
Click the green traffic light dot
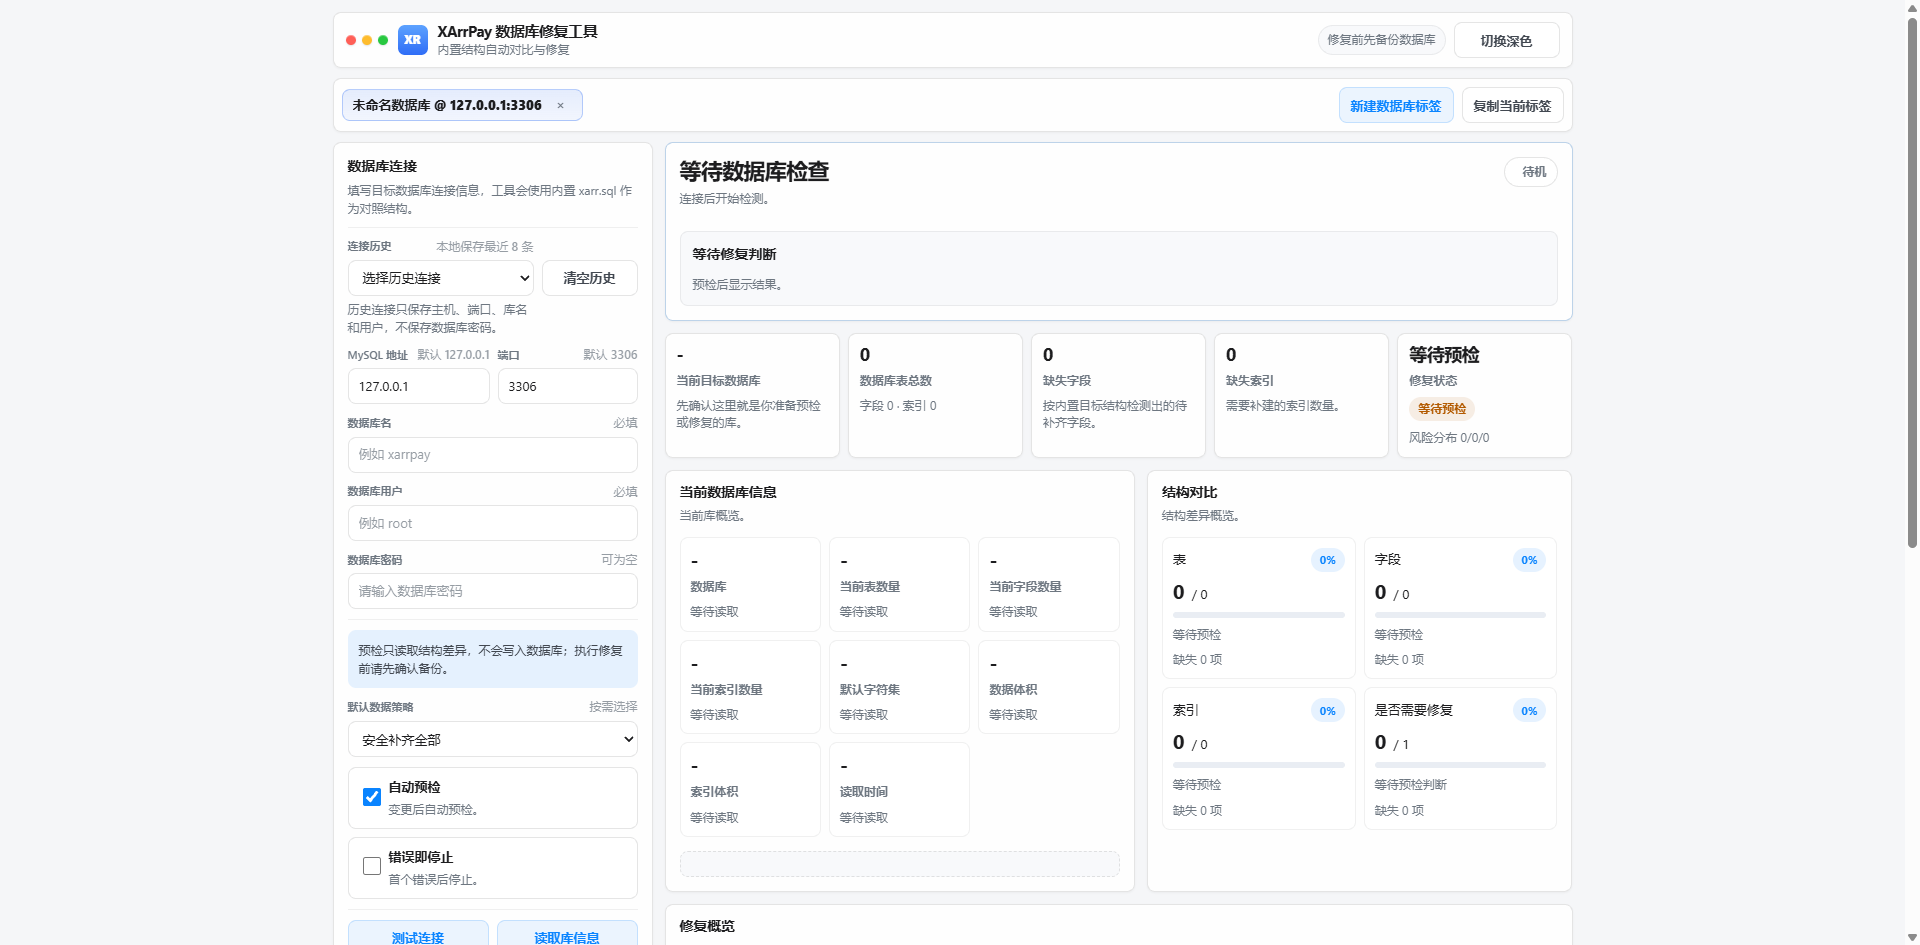383,40
